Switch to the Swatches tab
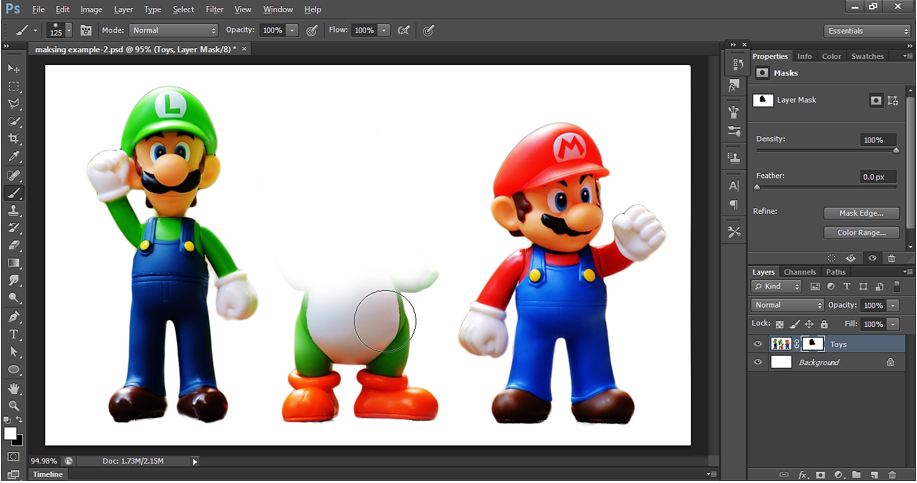The width and height of the screenshot is (917, 483). coord(867,57)
